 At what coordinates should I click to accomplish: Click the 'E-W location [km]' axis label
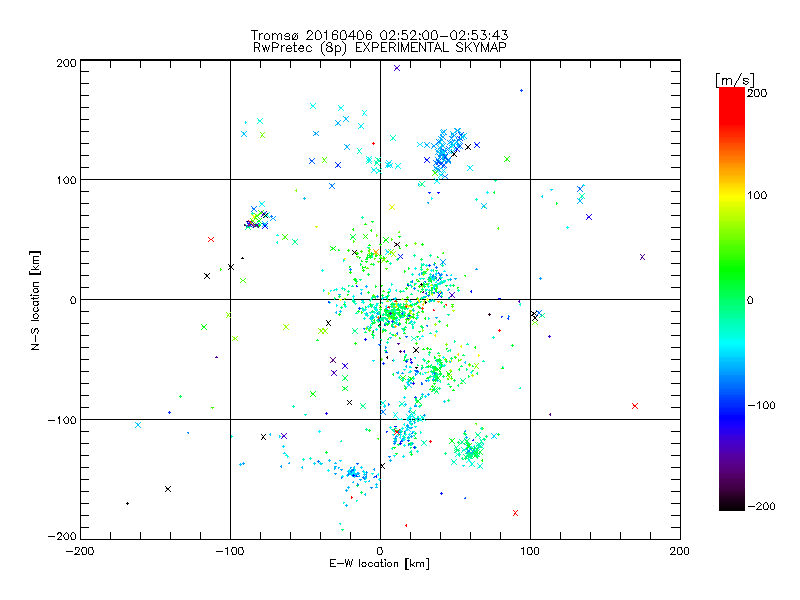click(x=379, y=564)
